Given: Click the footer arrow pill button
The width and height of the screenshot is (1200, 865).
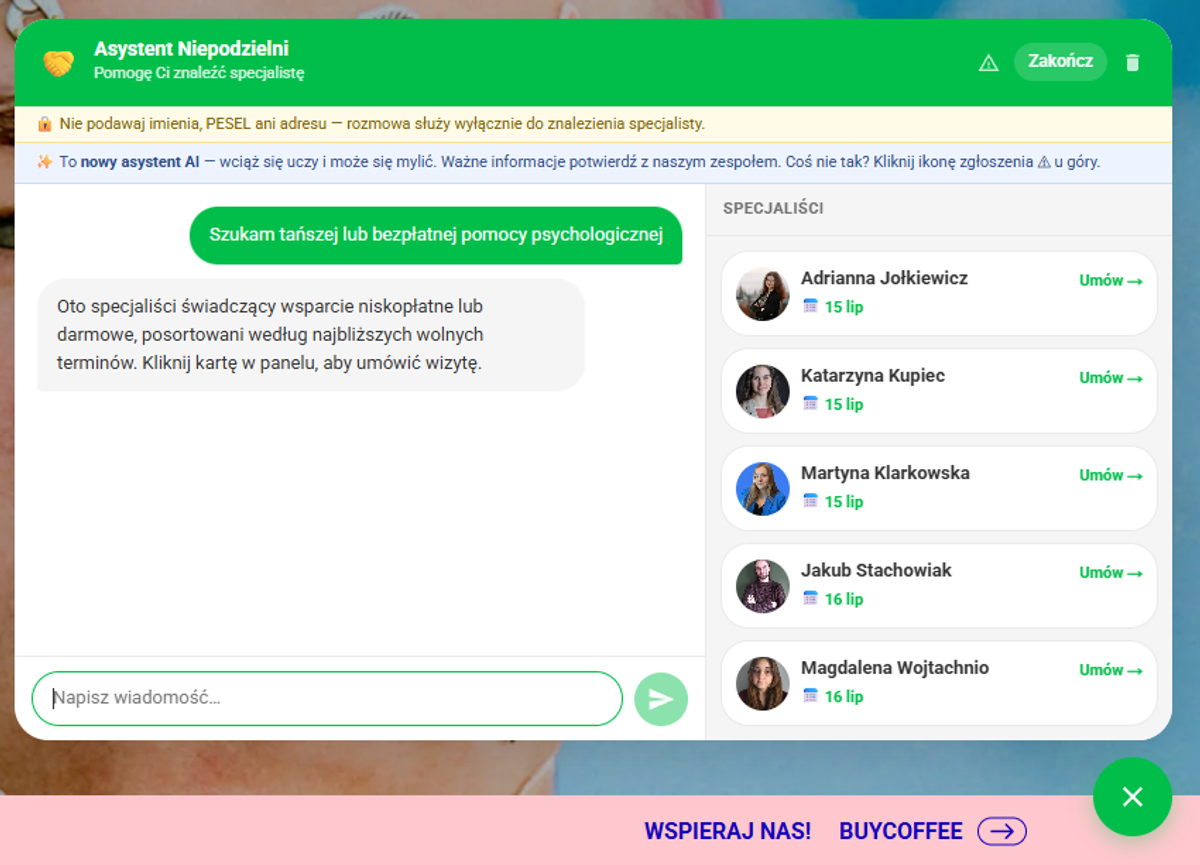Looking at the screenshot, I should click(1002, 831).
